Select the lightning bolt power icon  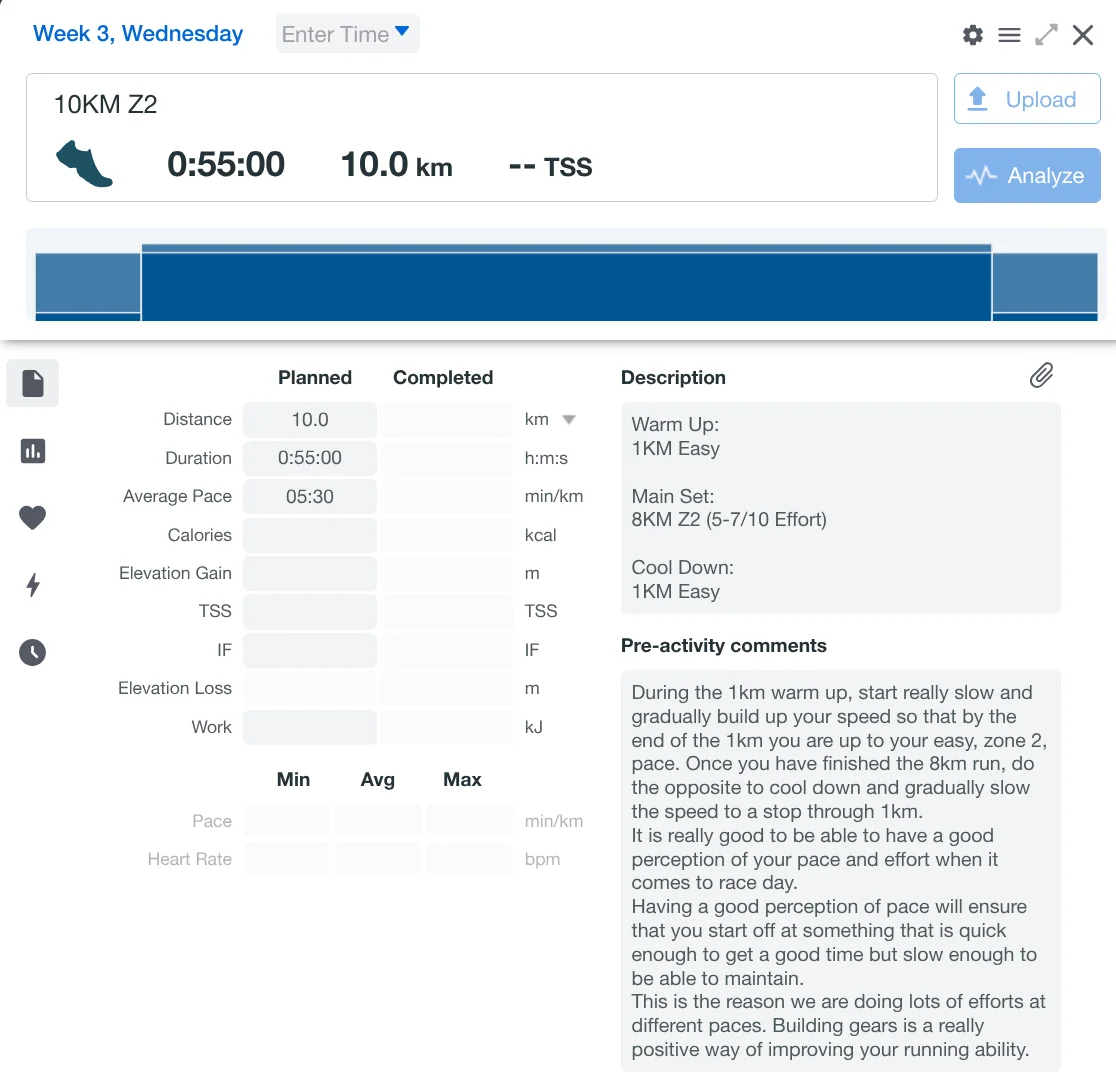pyautogui.click(x=33, y=585)
